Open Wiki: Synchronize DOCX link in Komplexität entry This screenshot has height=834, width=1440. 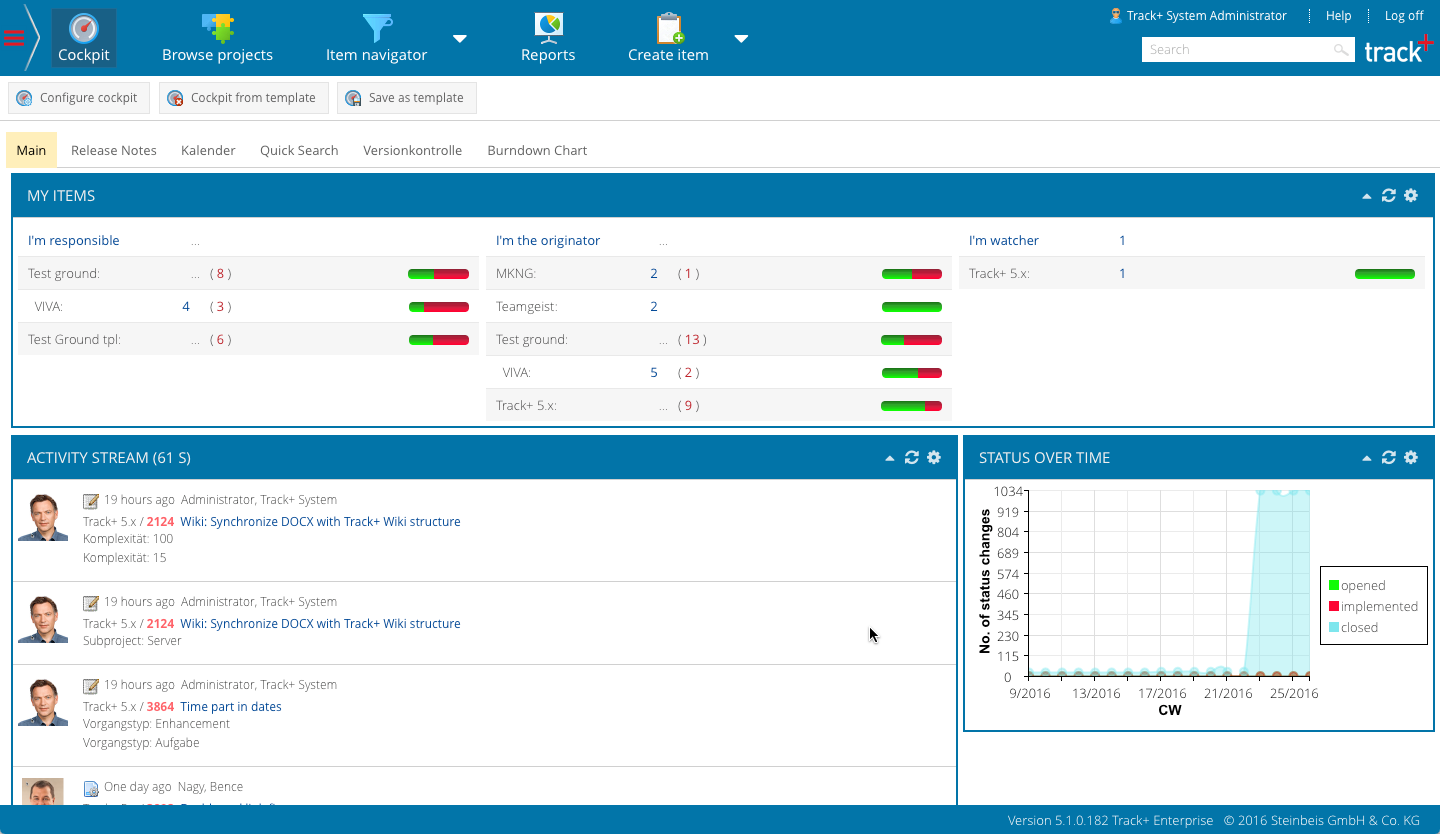[320, 522]
